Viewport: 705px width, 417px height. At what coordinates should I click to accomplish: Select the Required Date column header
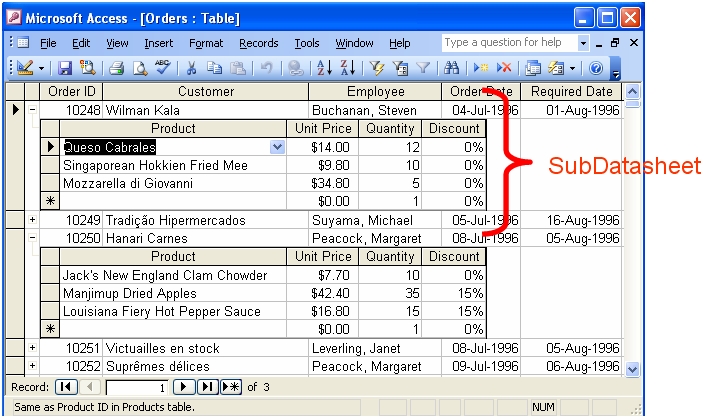(x=571, y=91)
